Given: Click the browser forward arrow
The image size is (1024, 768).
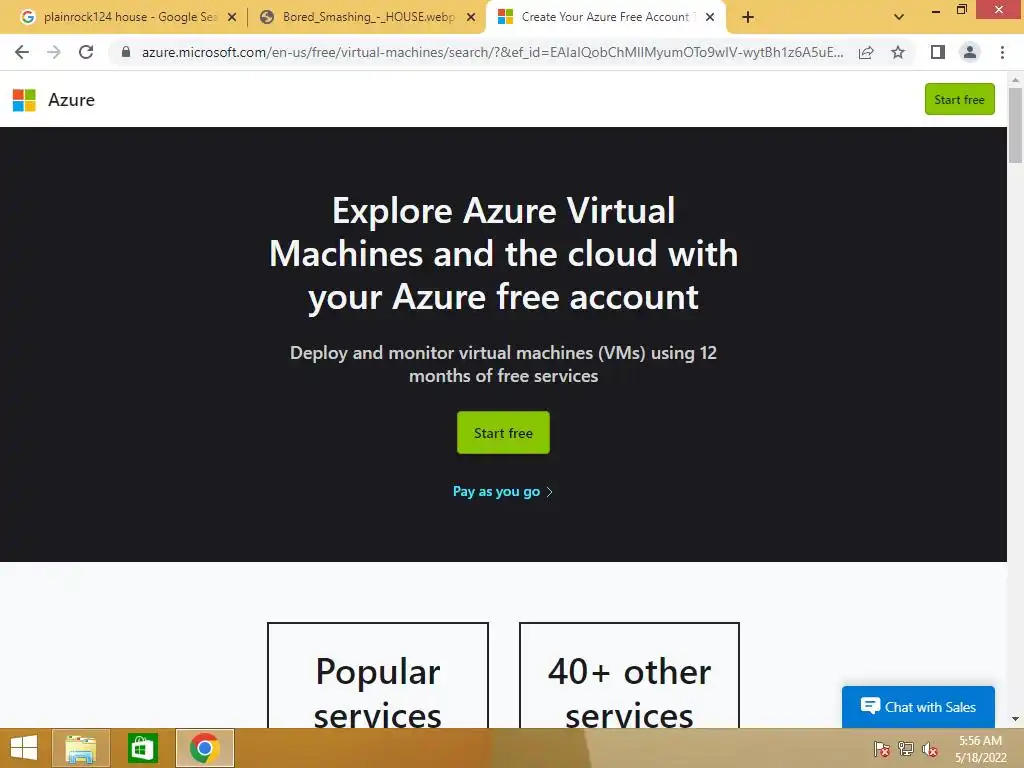Looking at the screenshot, I should point(54,52).
